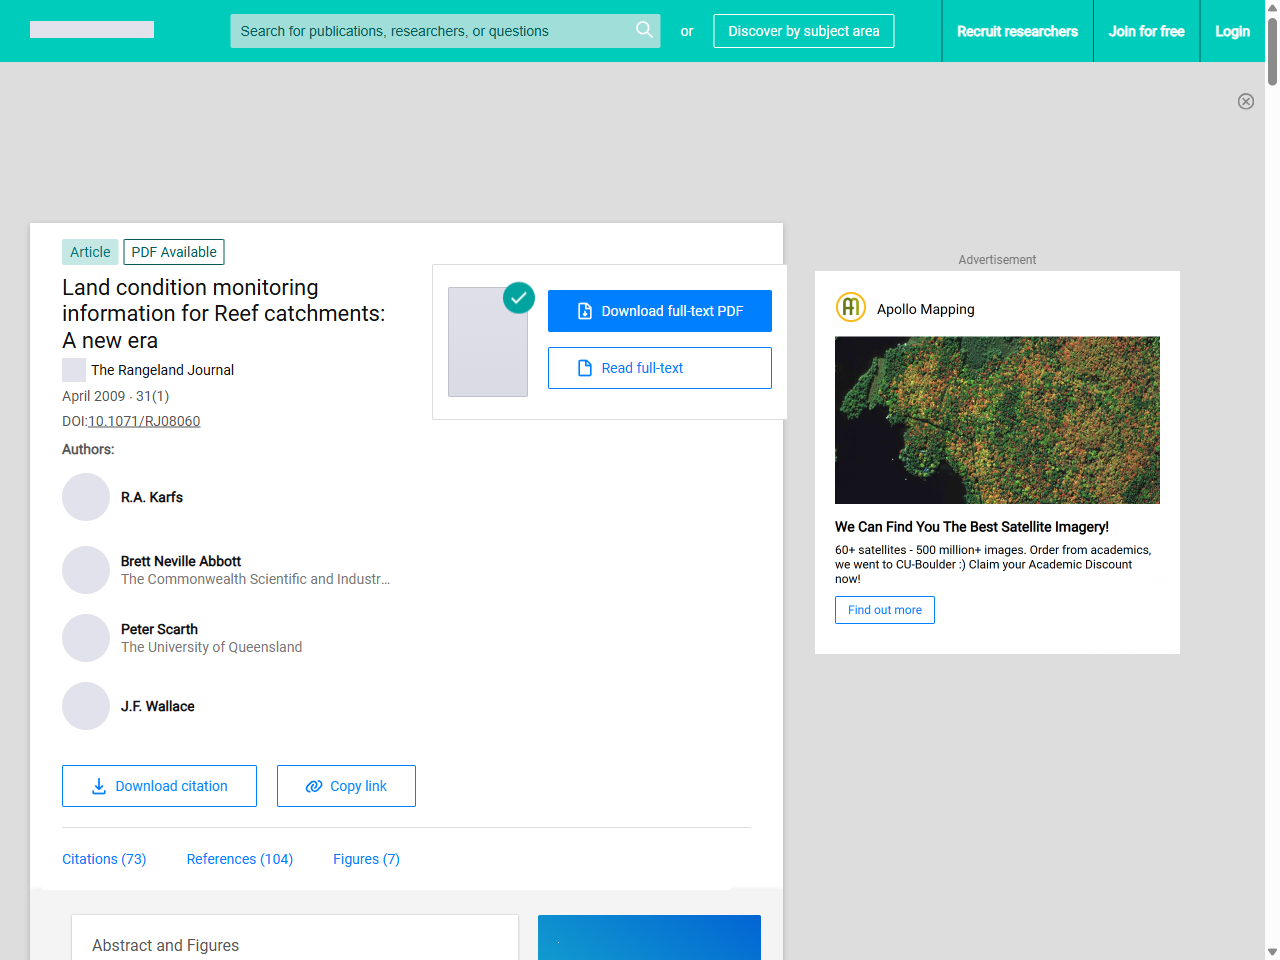Click J.F. Wallace's profile avatar

pos(86,706)
